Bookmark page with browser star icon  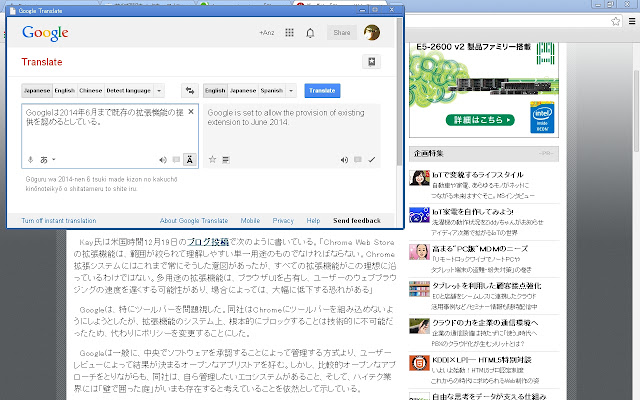[616, 21]
